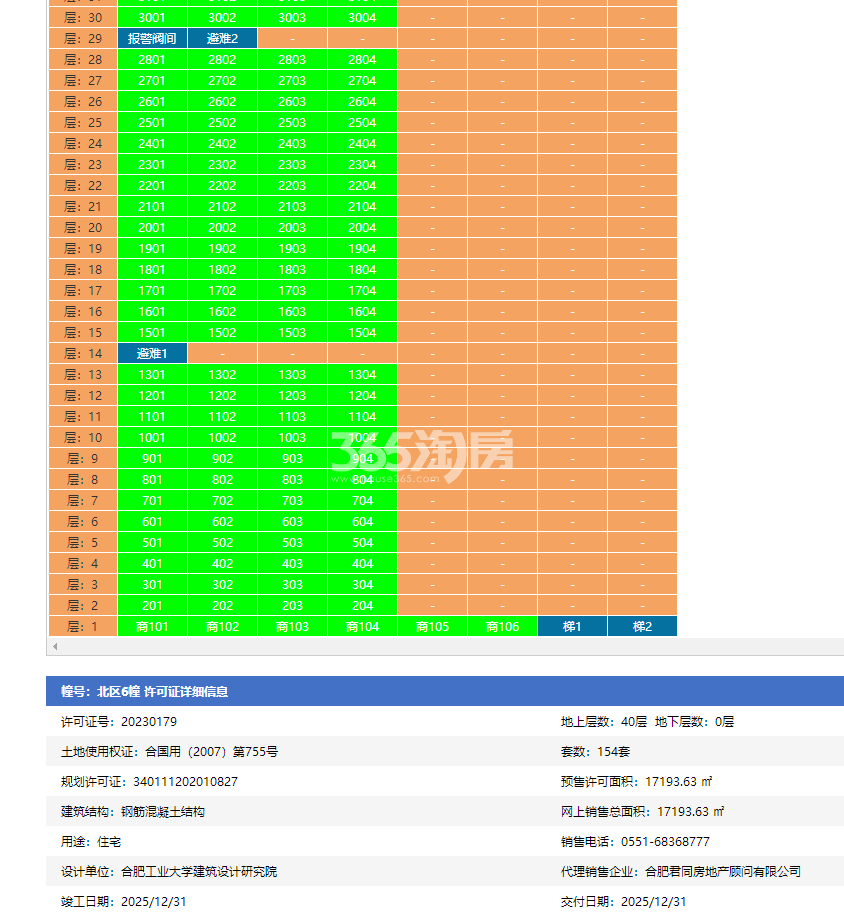Viewport: 844px width, 914px height.
Task: Open shop unit 商105
Action: click(x=432, y=626)
